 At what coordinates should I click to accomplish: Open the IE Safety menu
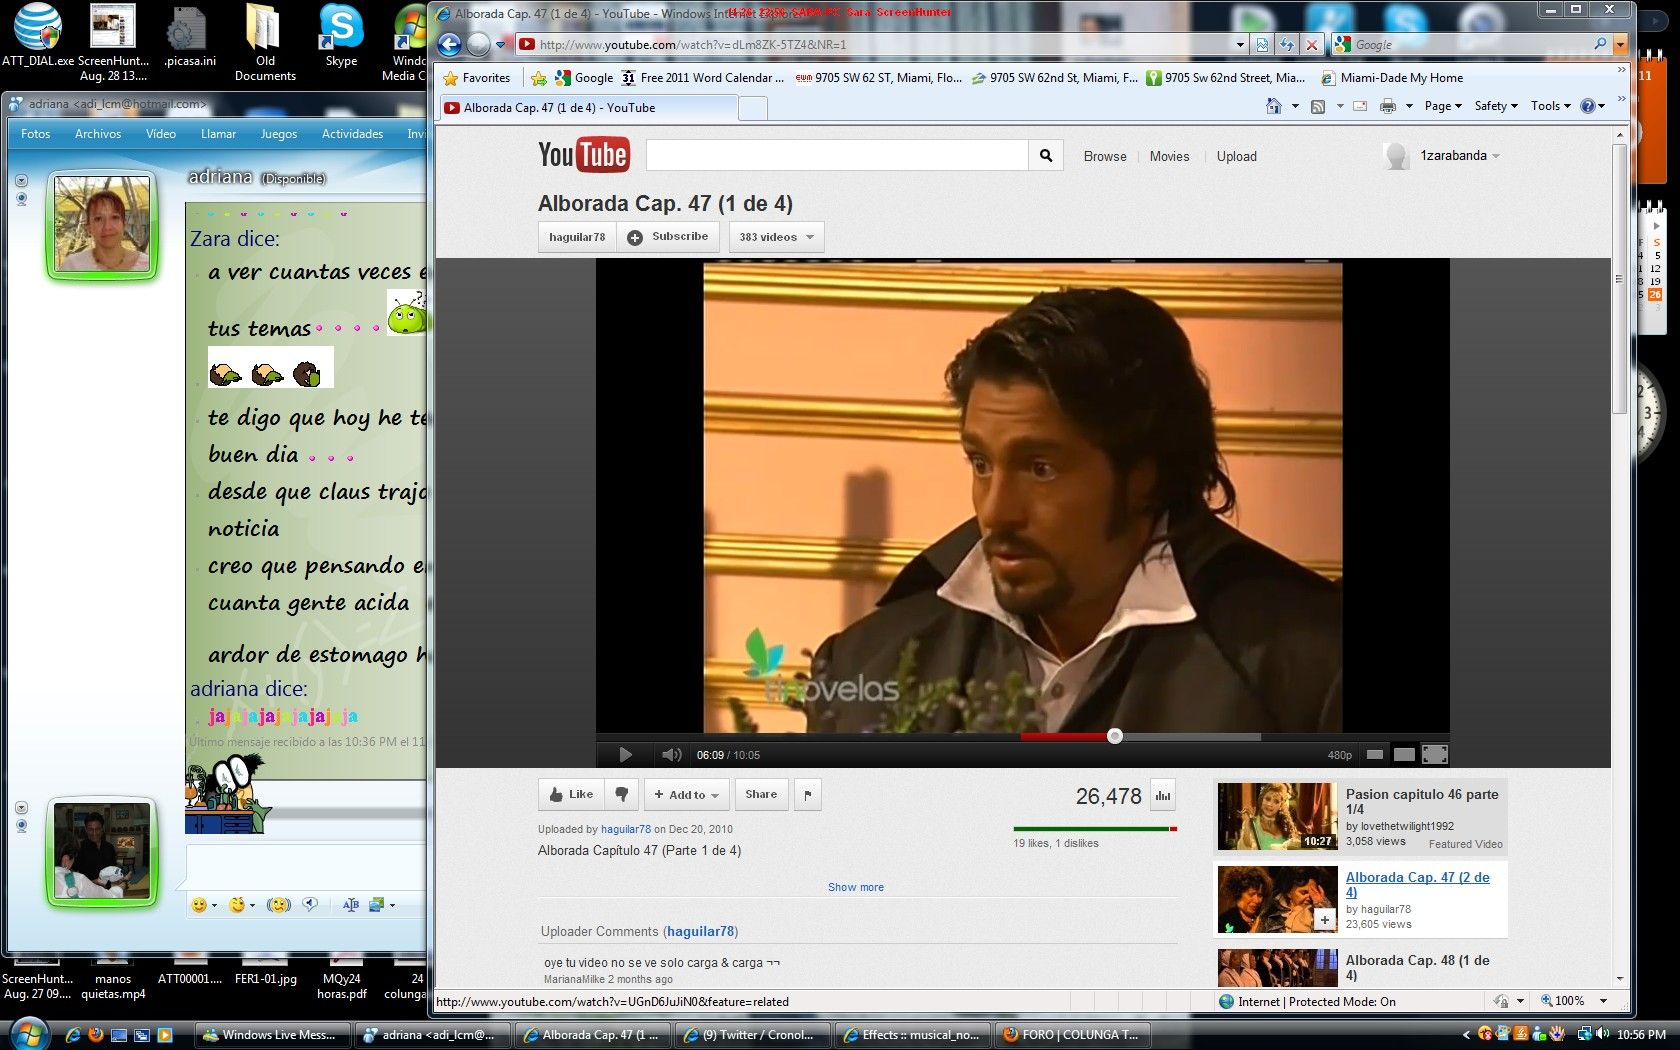pos(1495,106)
